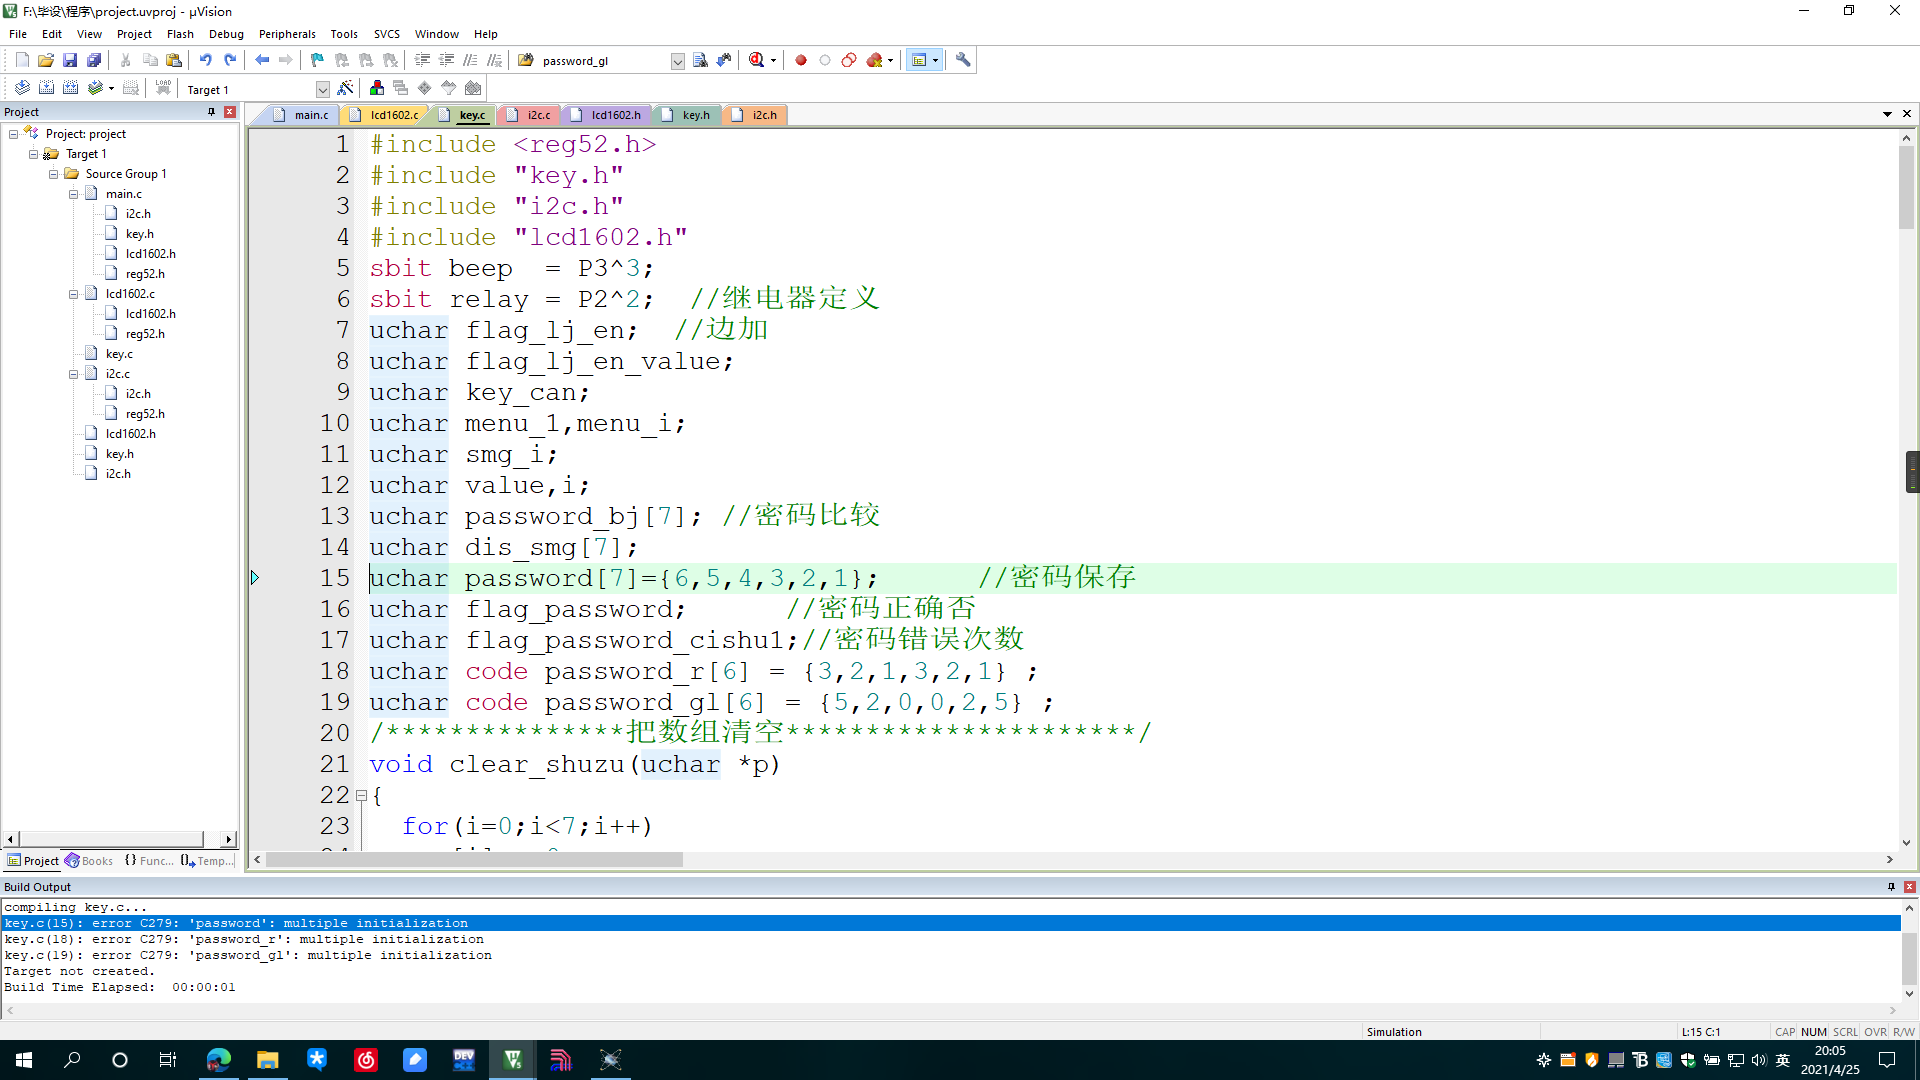Open the editor tab list dropdown
The height and width of the screenshot is (1080, 1920).
click(x=1887, y=114)
